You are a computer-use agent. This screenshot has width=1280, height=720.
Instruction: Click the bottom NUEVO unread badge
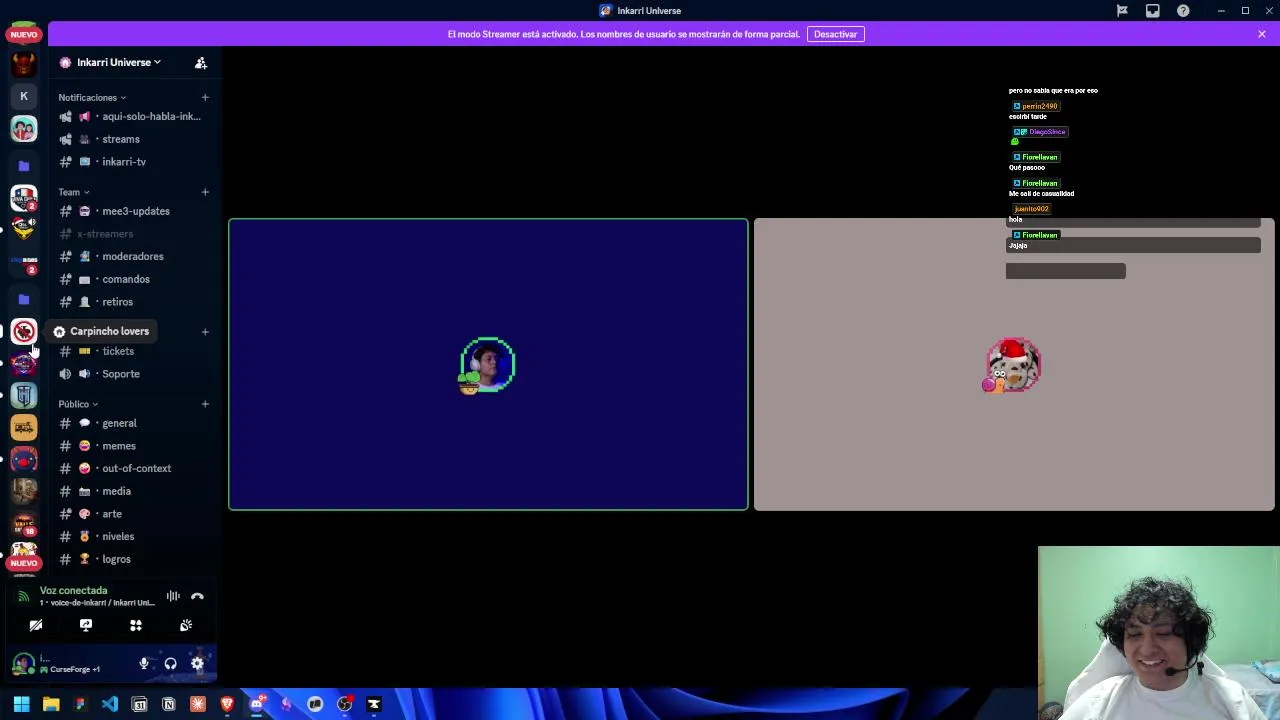coord(24,563)
